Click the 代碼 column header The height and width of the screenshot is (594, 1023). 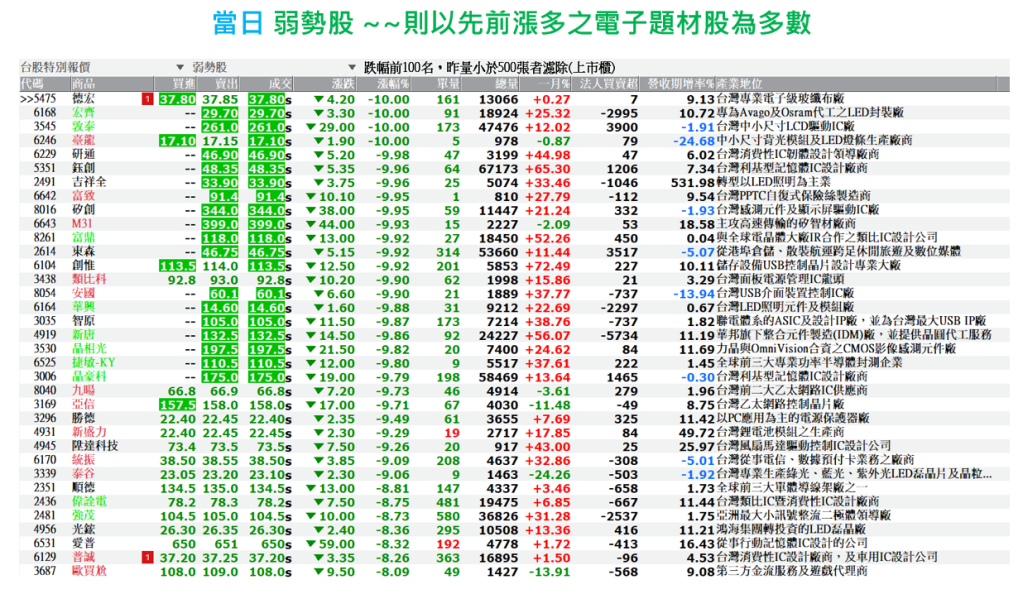(32, 83)
